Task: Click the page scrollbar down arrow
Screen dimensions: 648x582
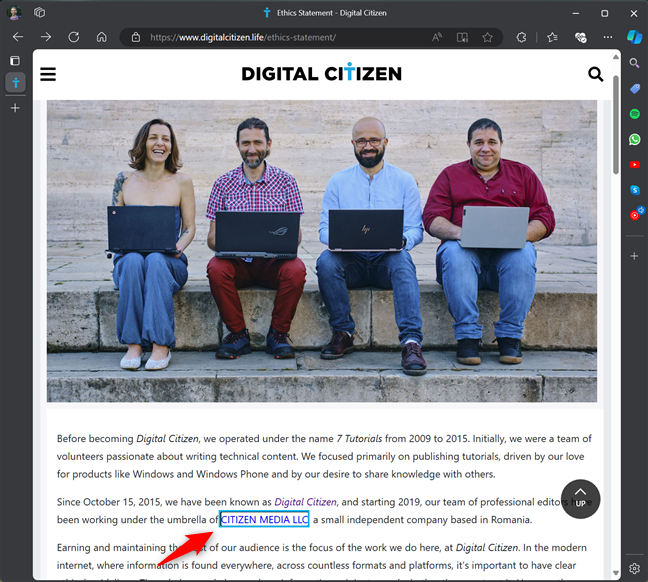Action: [x=616, y=573]
